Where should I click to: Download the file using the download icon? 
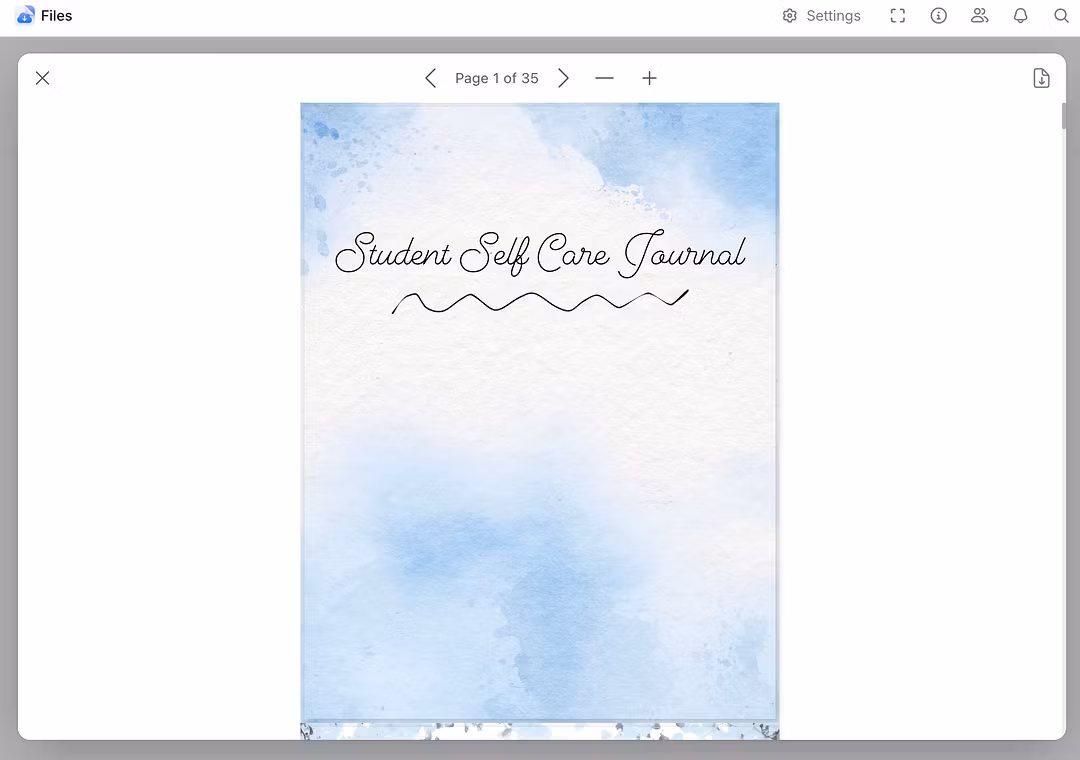[1041, 78]
